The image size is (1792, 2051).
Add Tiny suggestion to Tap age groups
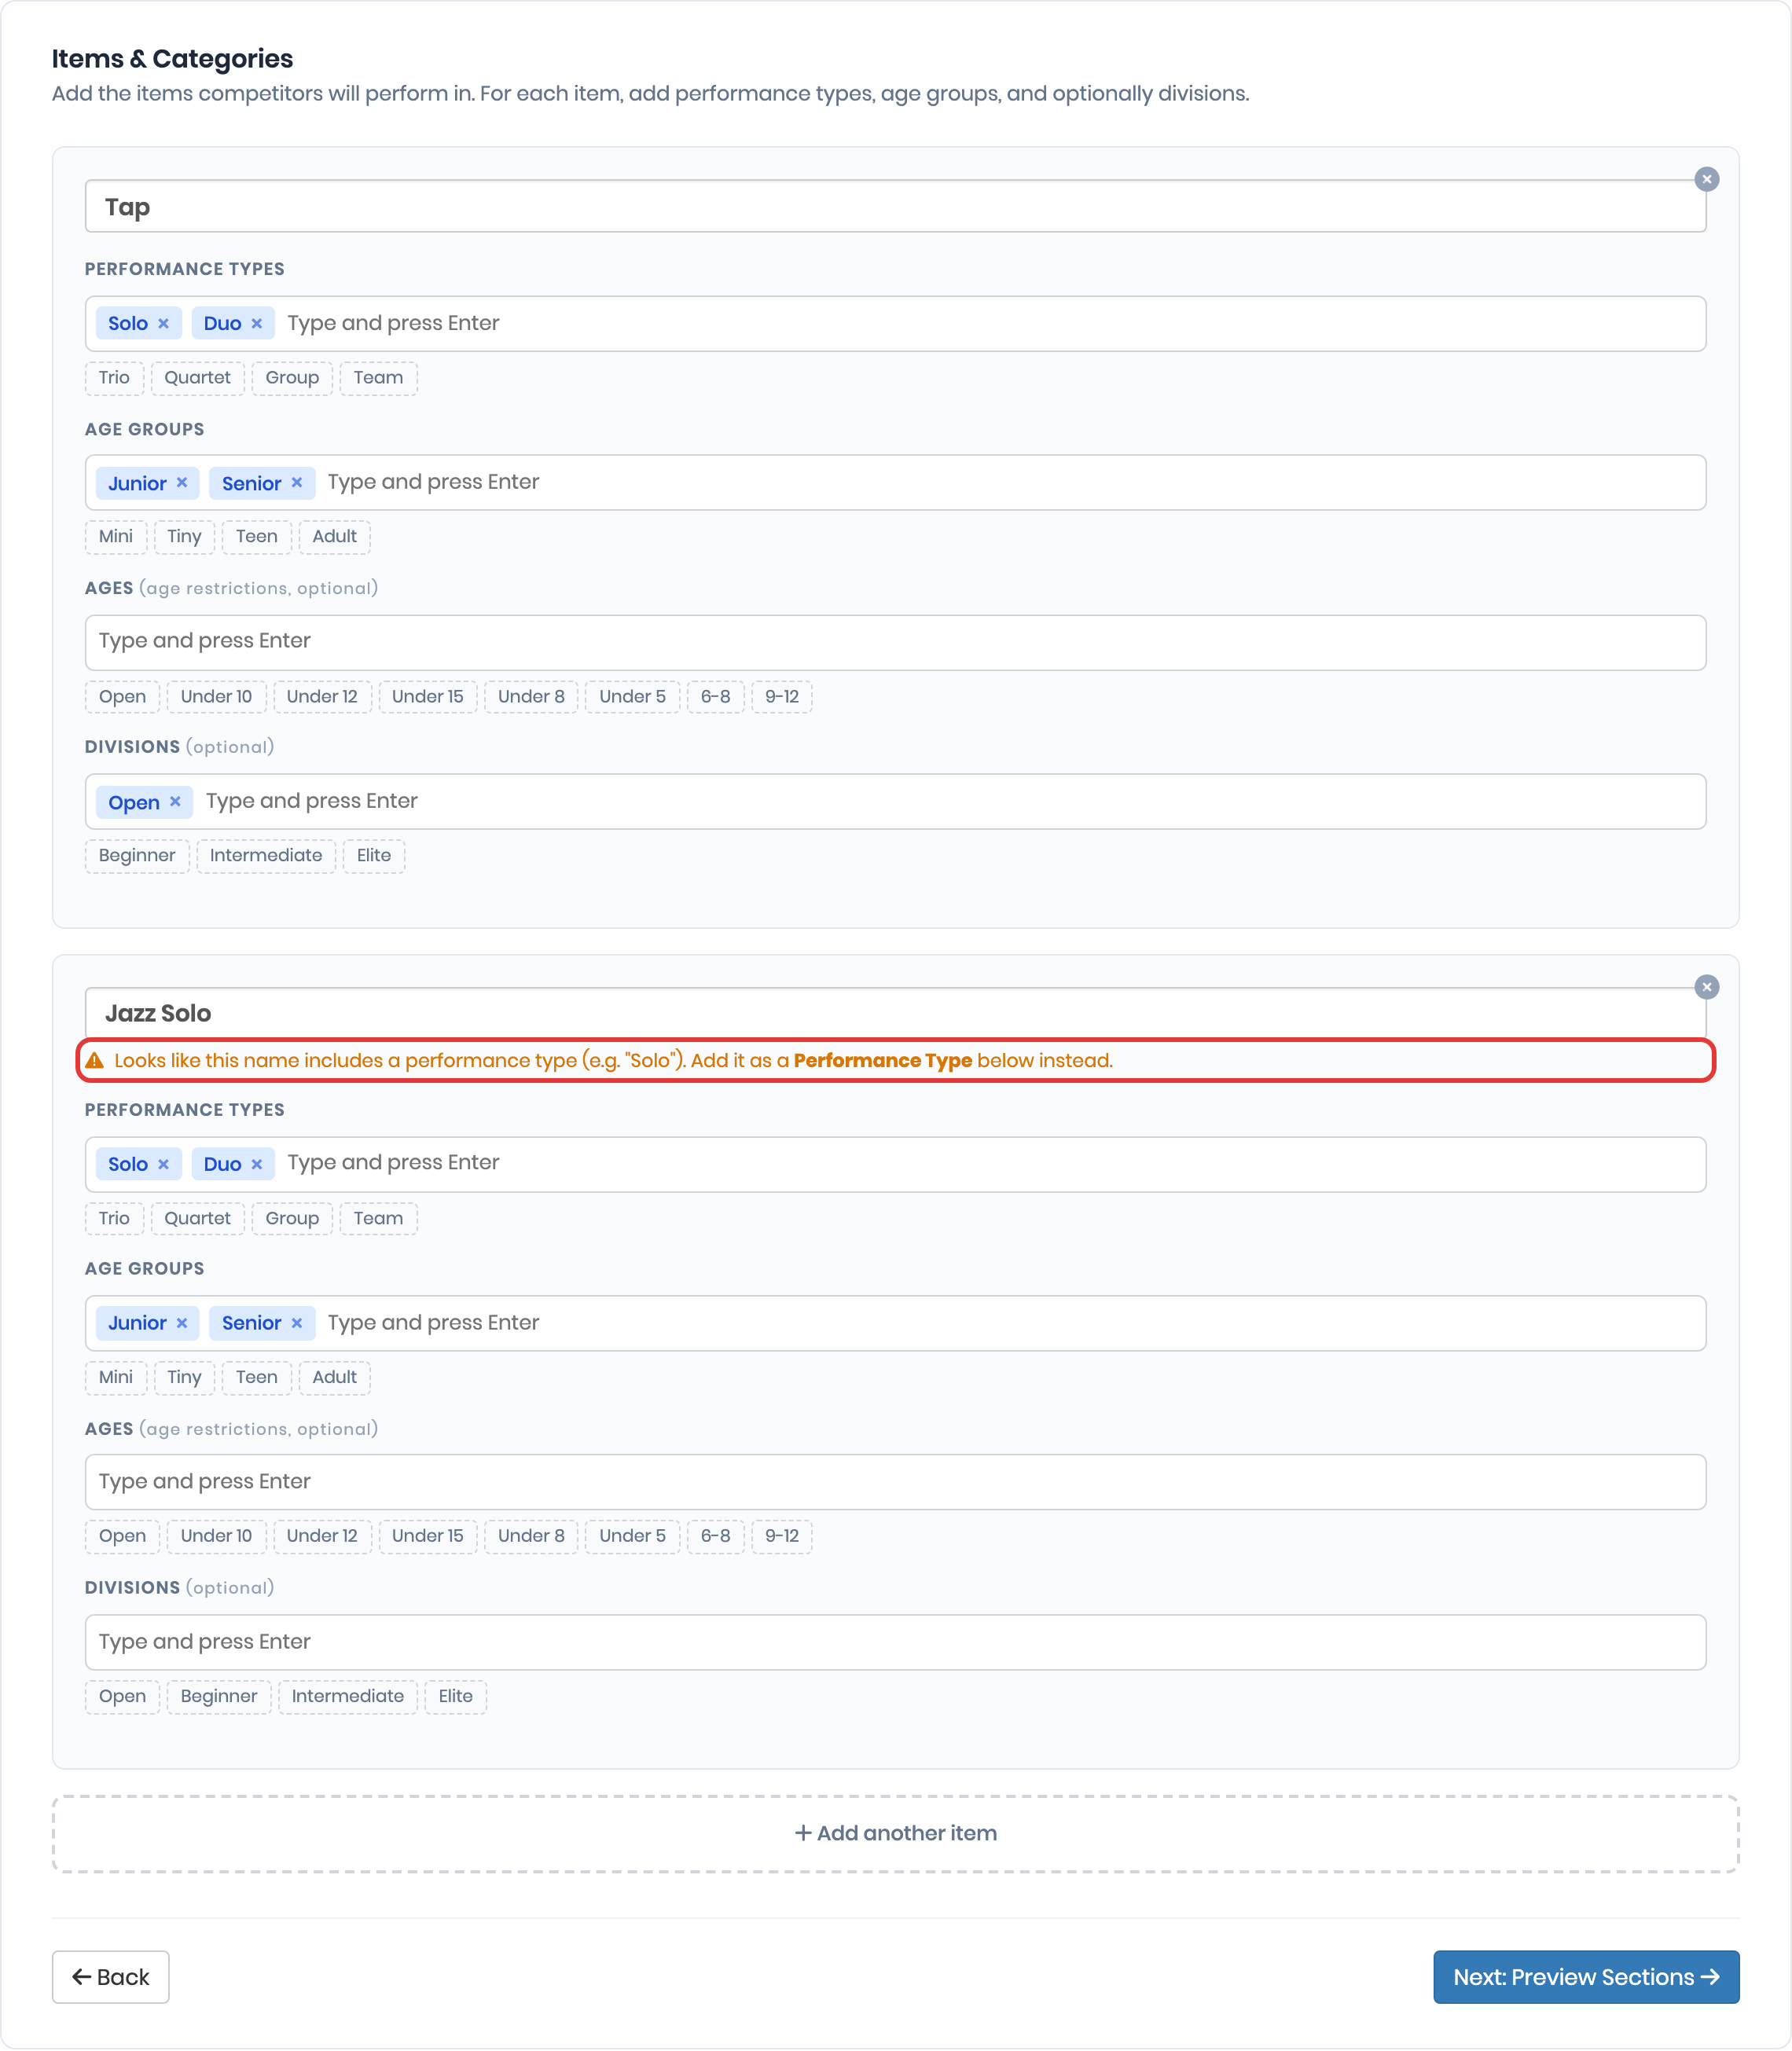coord(184,537)
